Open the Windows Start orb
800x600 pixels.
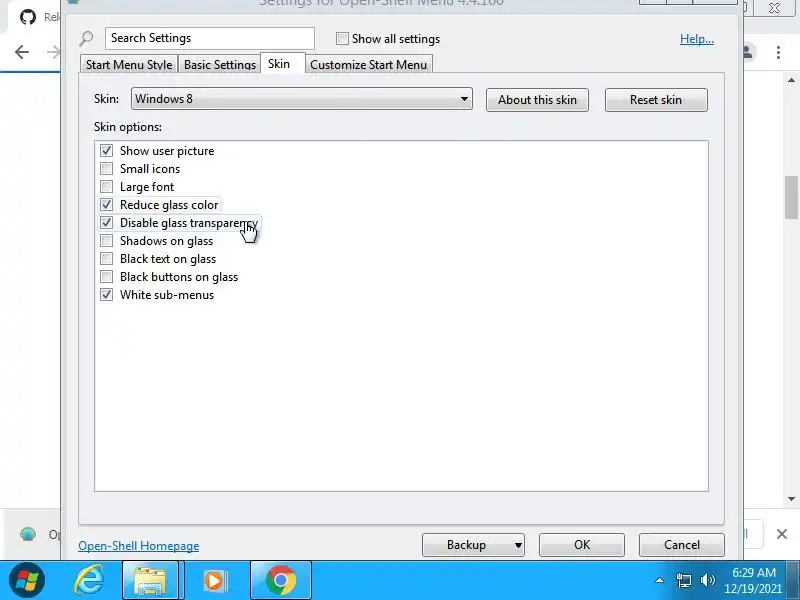pos(27,580)
